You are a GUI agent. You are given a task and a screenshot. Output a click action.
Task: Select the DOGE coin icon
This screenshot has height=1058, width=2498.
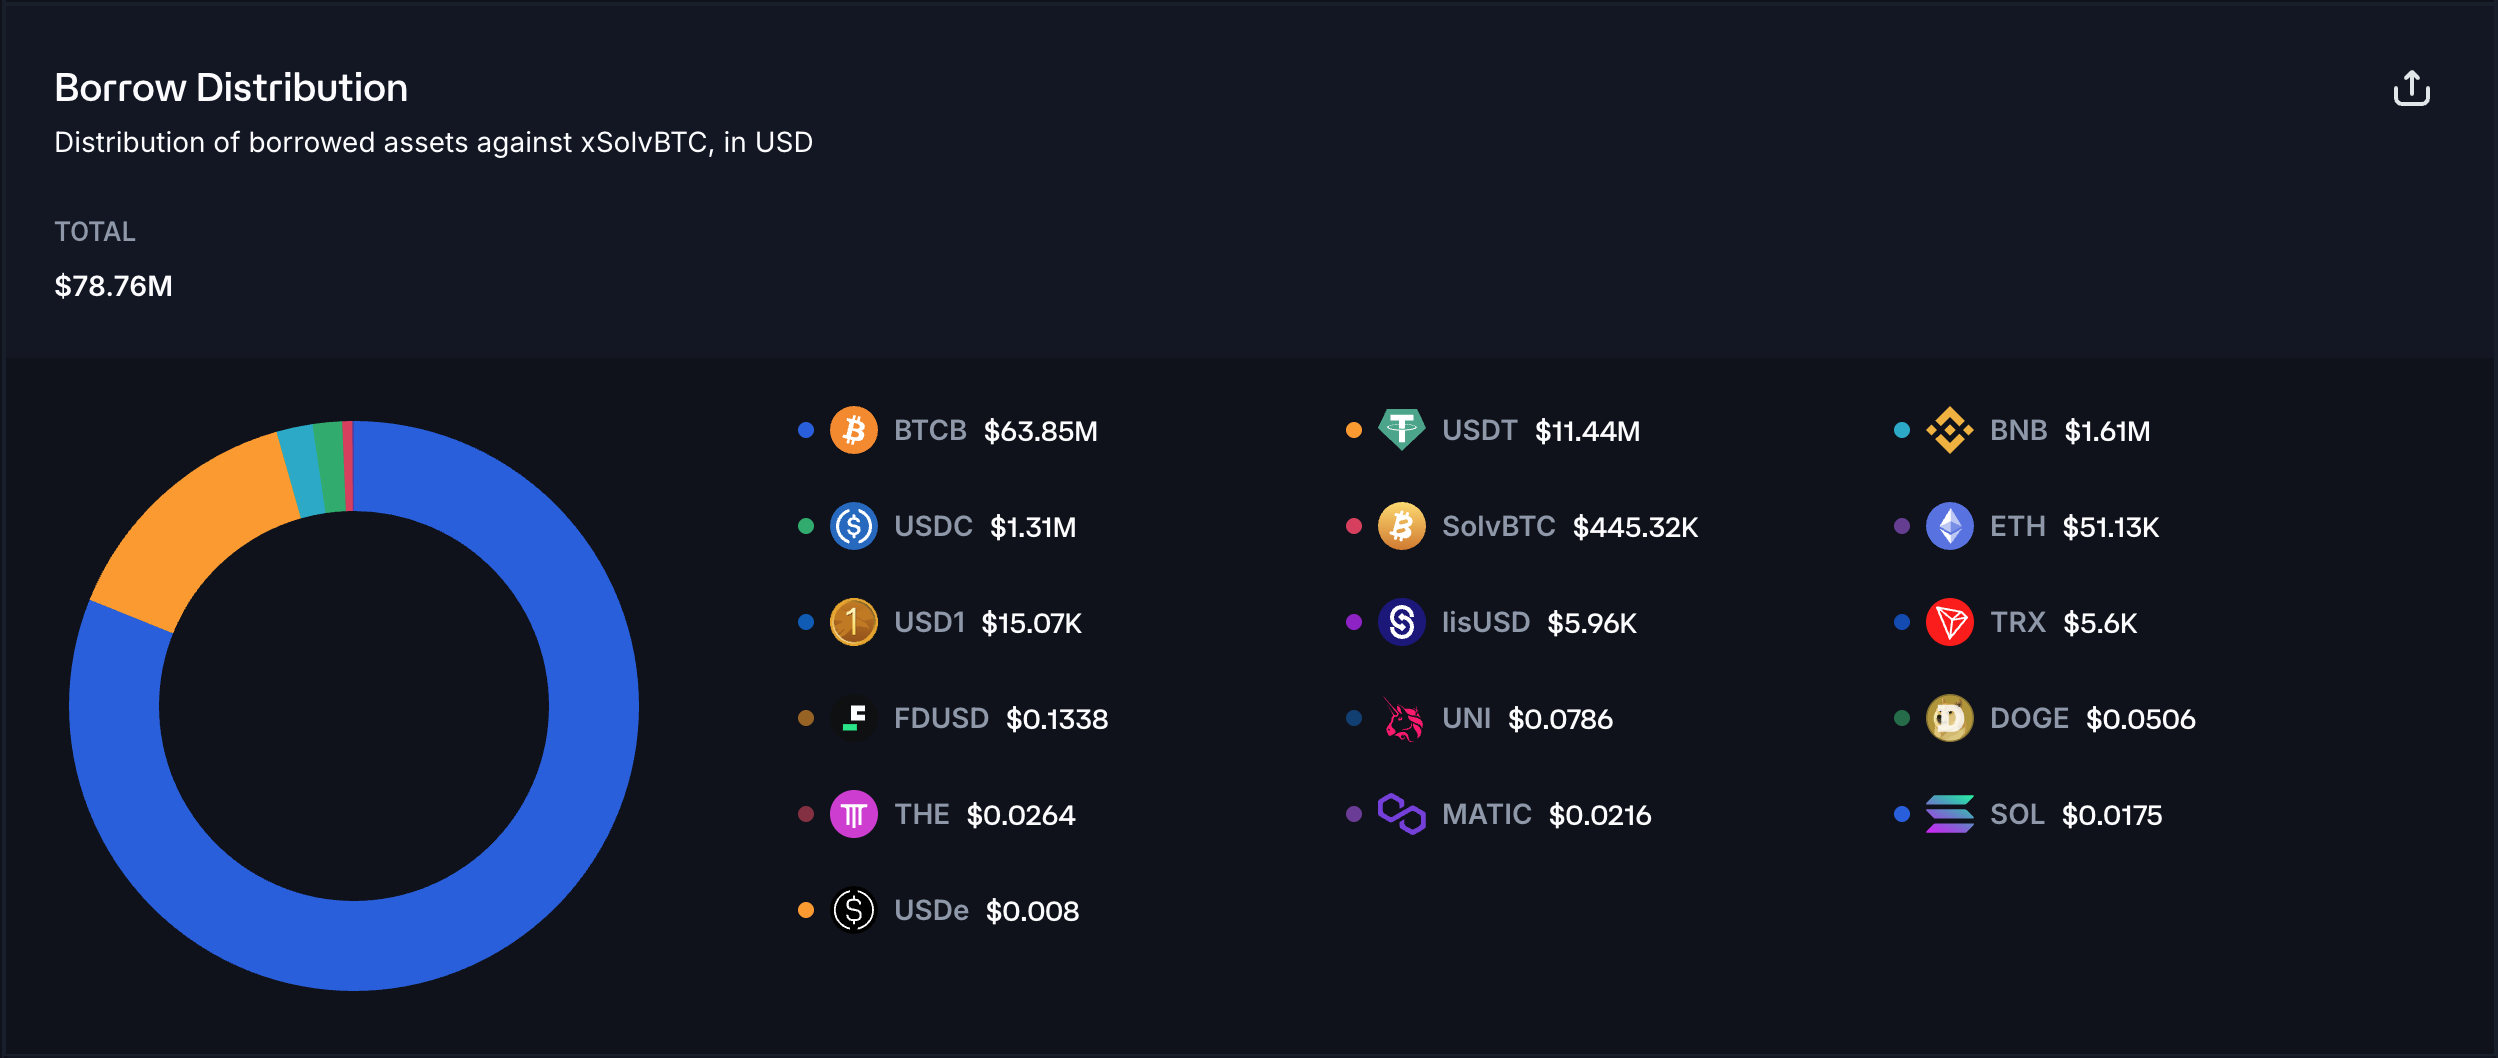click(1949, 718)
